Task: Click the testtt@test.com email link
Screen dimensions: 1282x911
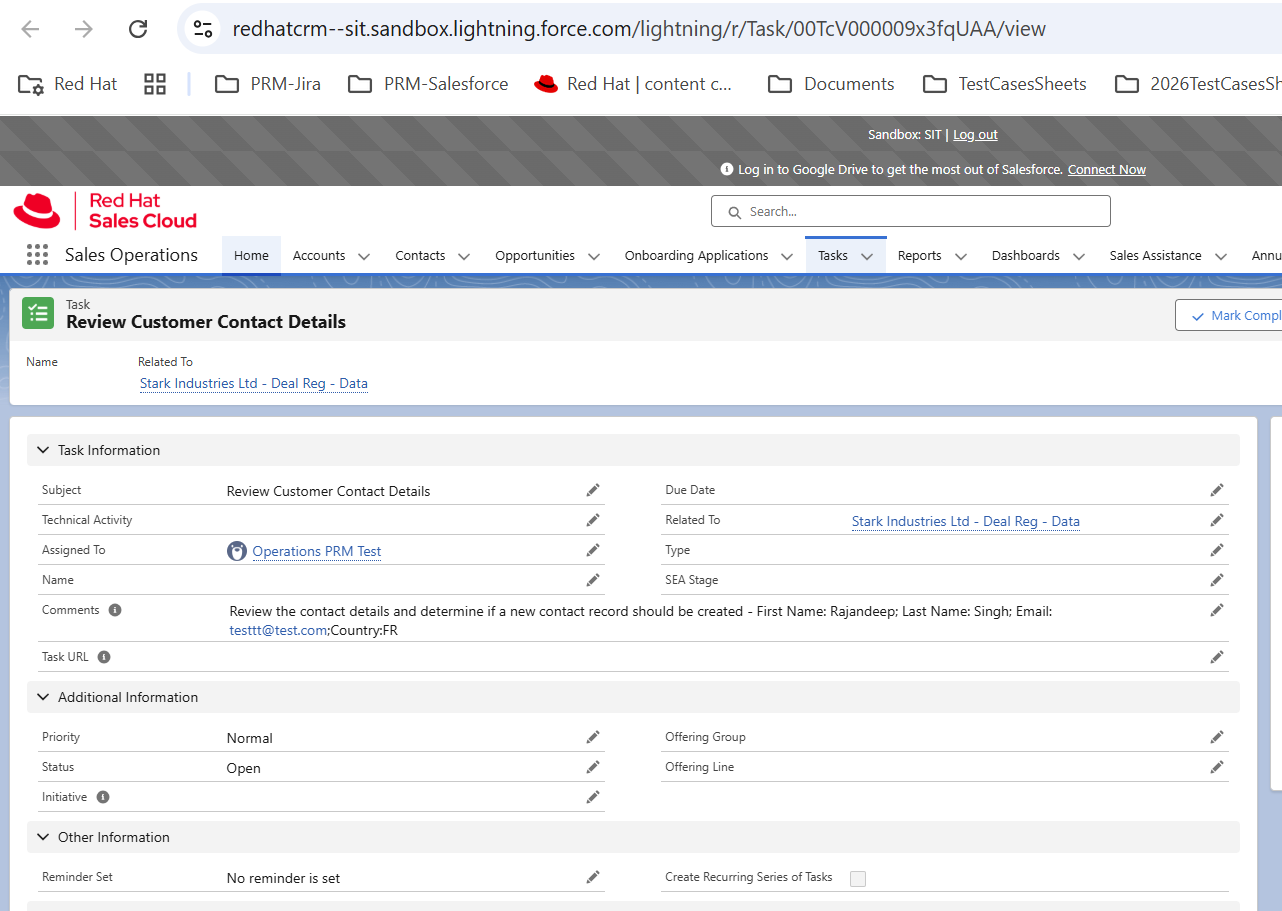Action: click(278, 630)
